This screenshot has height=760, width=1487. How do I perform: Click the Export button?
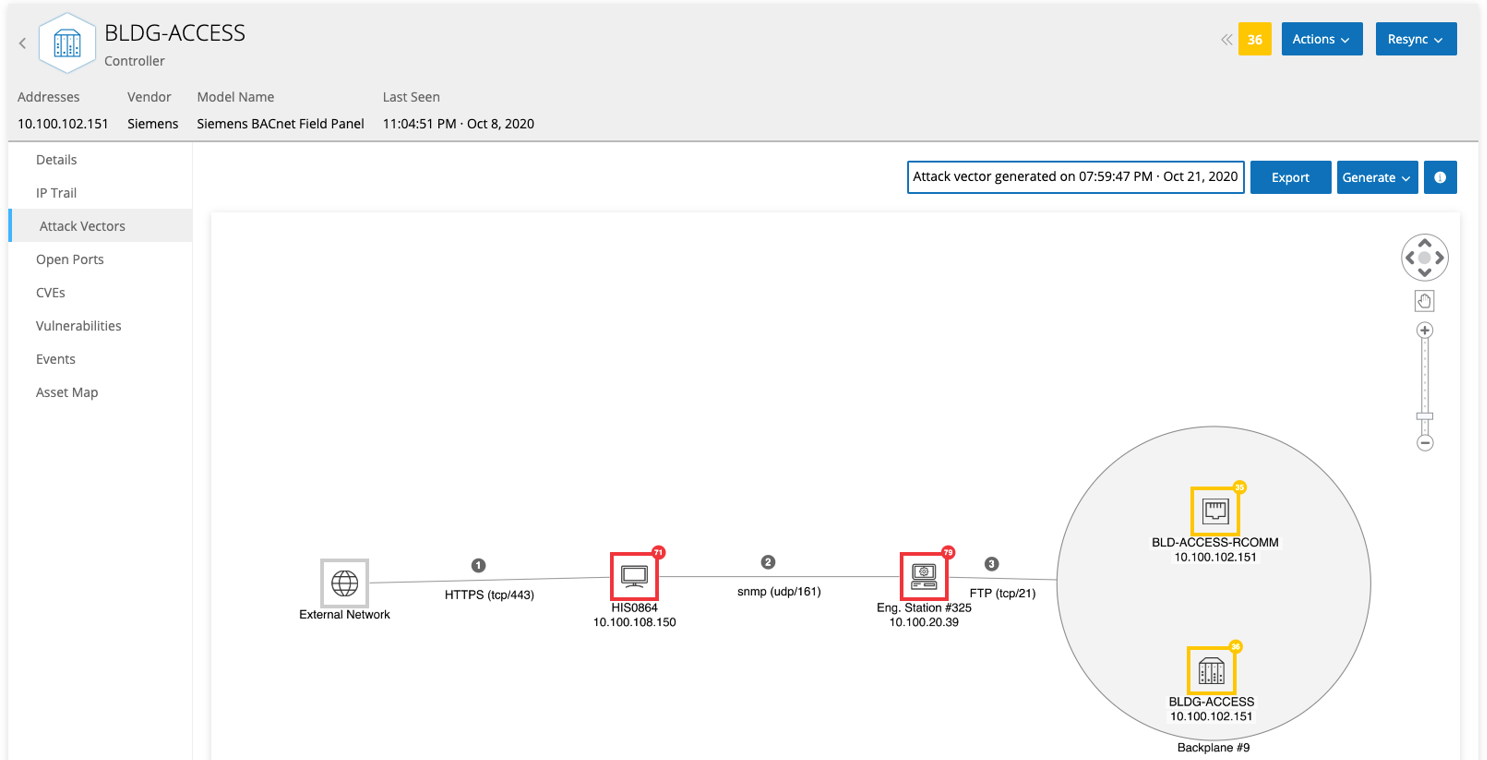[1290, 177]
